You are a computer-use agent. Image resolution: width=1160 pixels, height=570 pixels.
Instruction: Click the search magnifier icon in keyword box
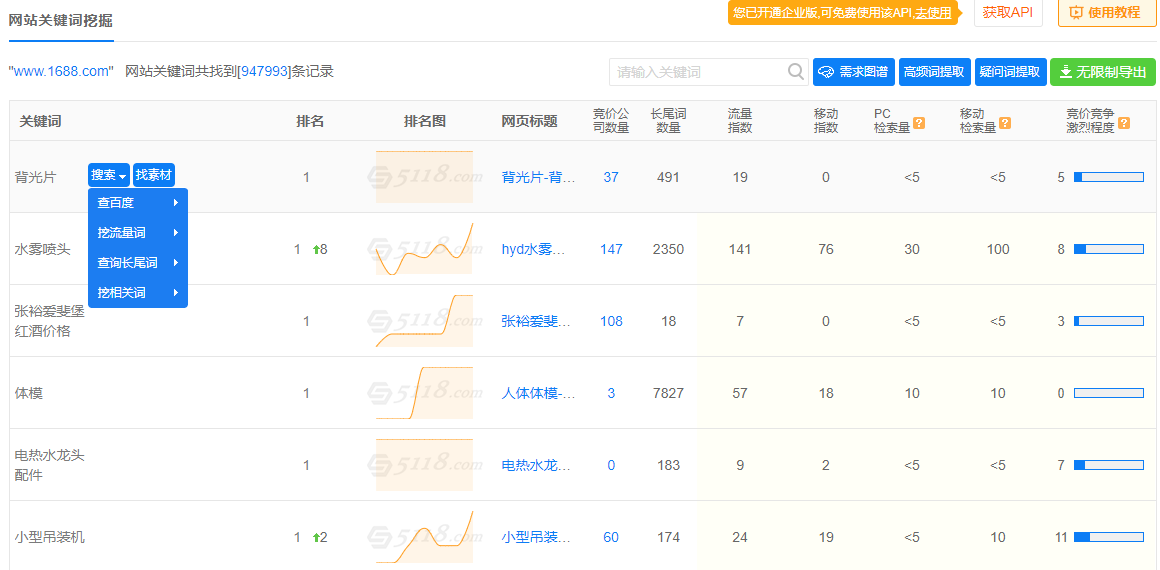coord(796,72)
